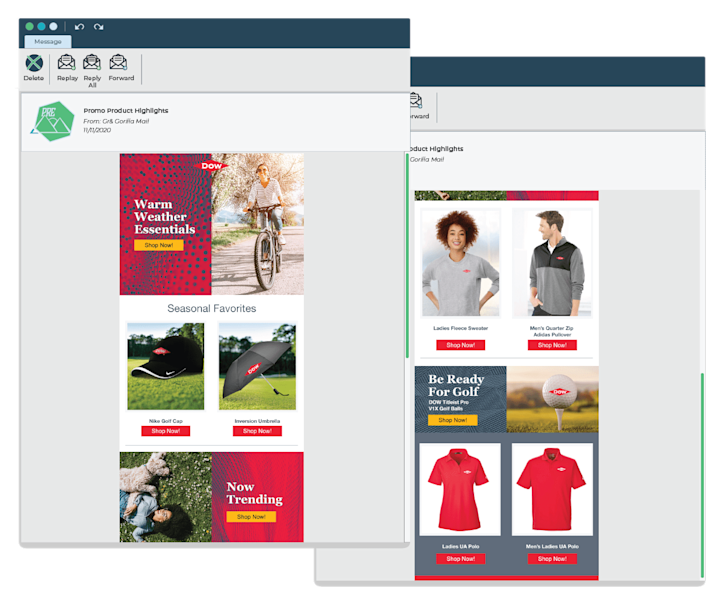The height and width of the screenshot is (605, 720).
Task: Click the Now Trending headline
Action: click(254, 493)
